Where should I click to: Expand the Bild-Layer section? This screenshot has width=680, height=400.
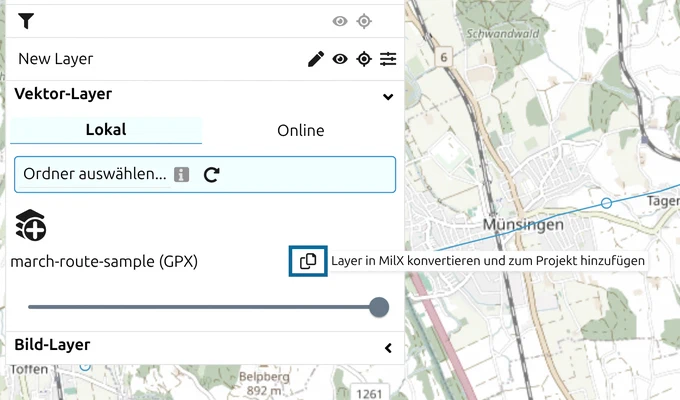pyautogui.click(x=388, y=348)
